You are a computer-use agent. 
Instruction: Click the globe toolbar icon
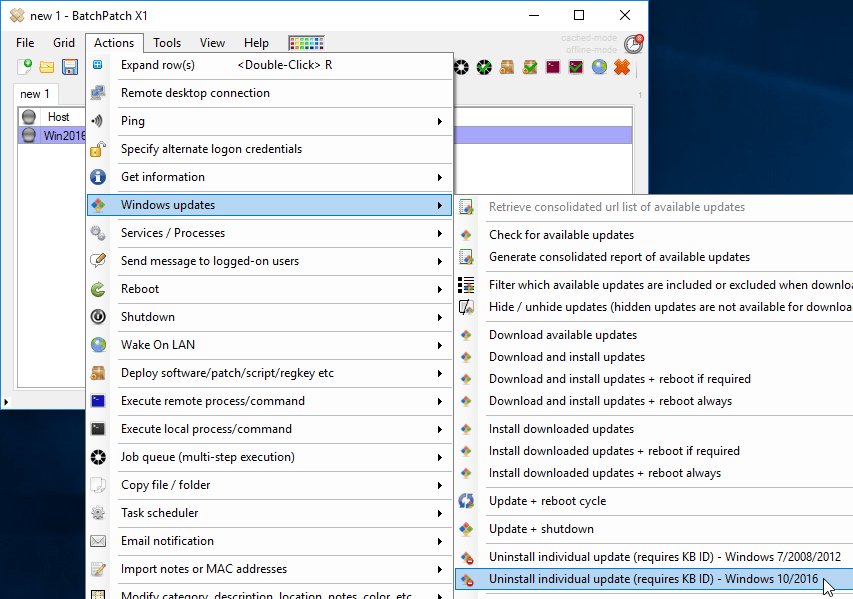click(599, 67)
